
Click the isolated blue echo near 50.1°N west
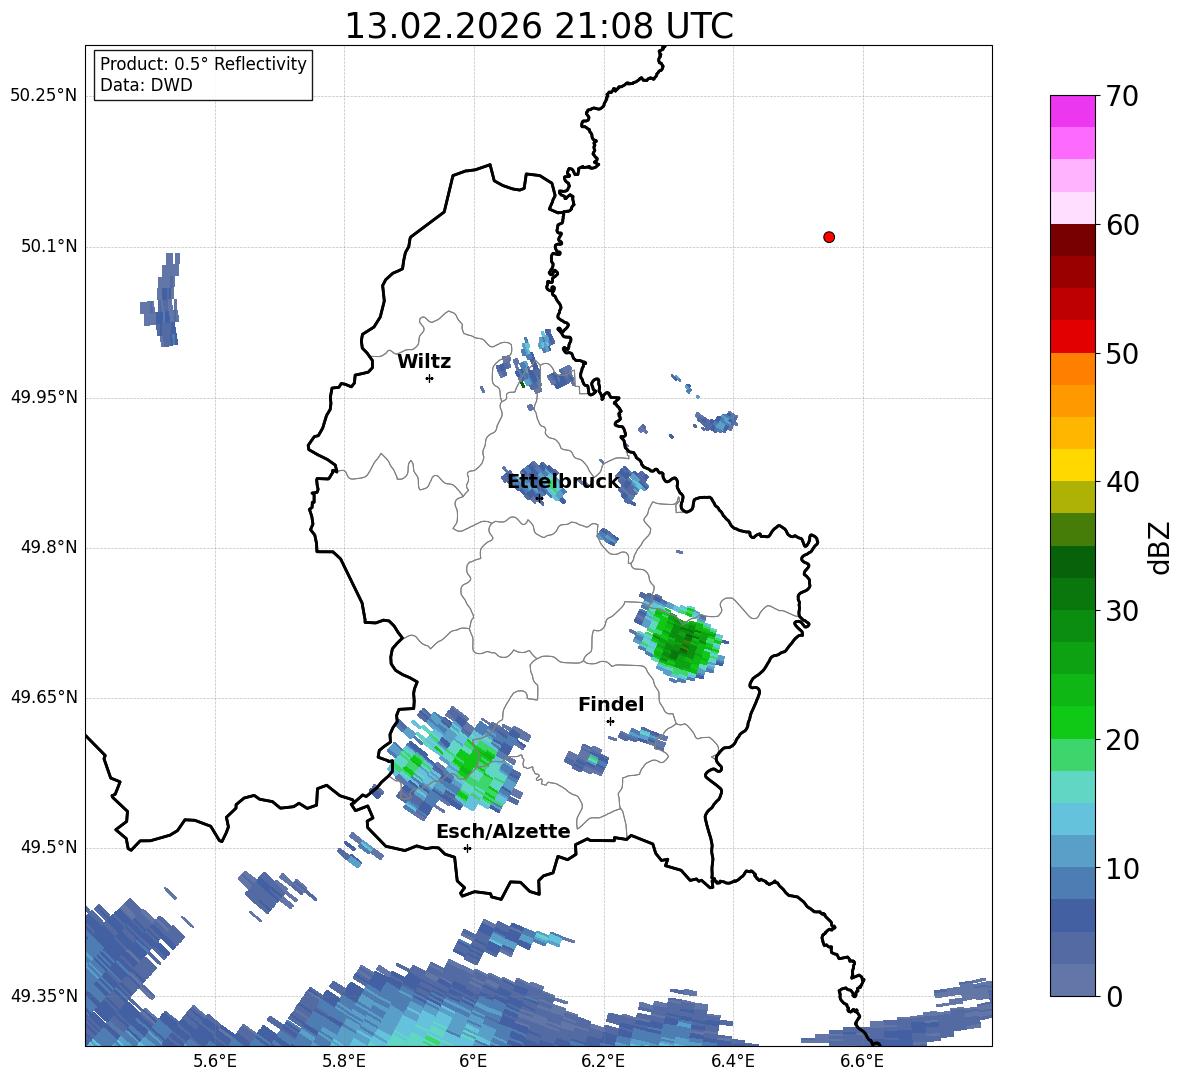pos(162,300)
